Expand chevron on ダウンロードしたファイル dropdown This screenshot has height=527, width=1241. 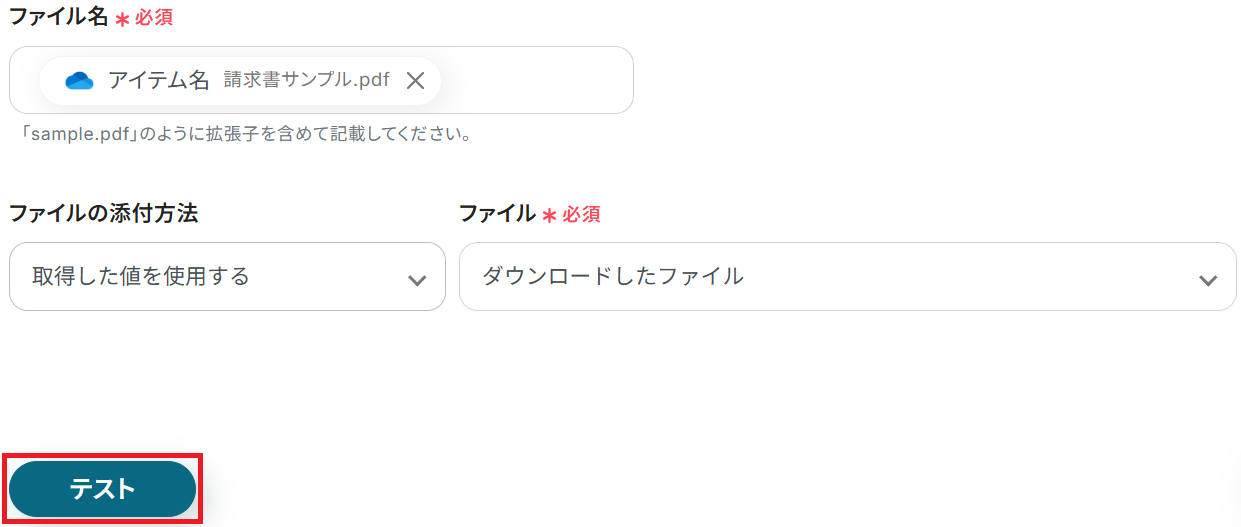(1208, 280)
